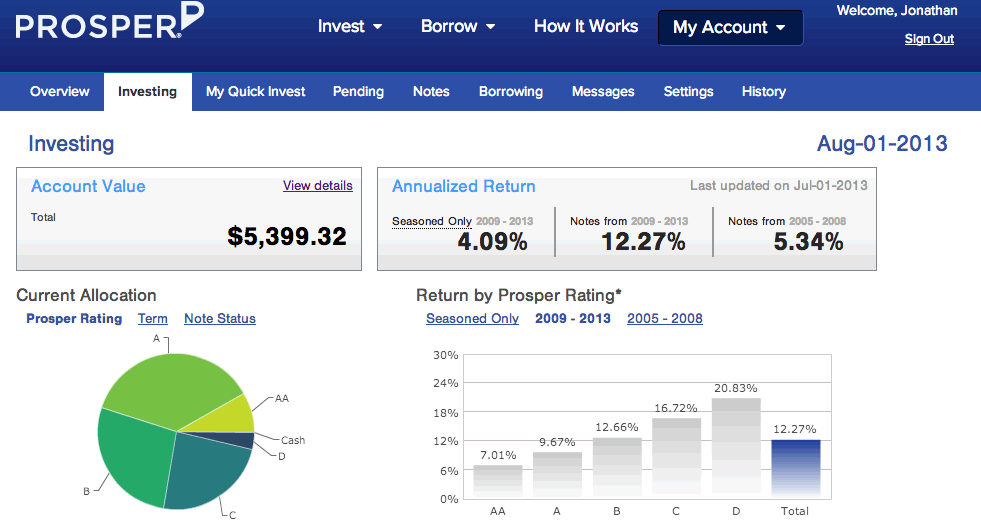Click the Seasoned Only label in Annualized Return
Screen dimensions: 981x531
(x=432, y=221)
